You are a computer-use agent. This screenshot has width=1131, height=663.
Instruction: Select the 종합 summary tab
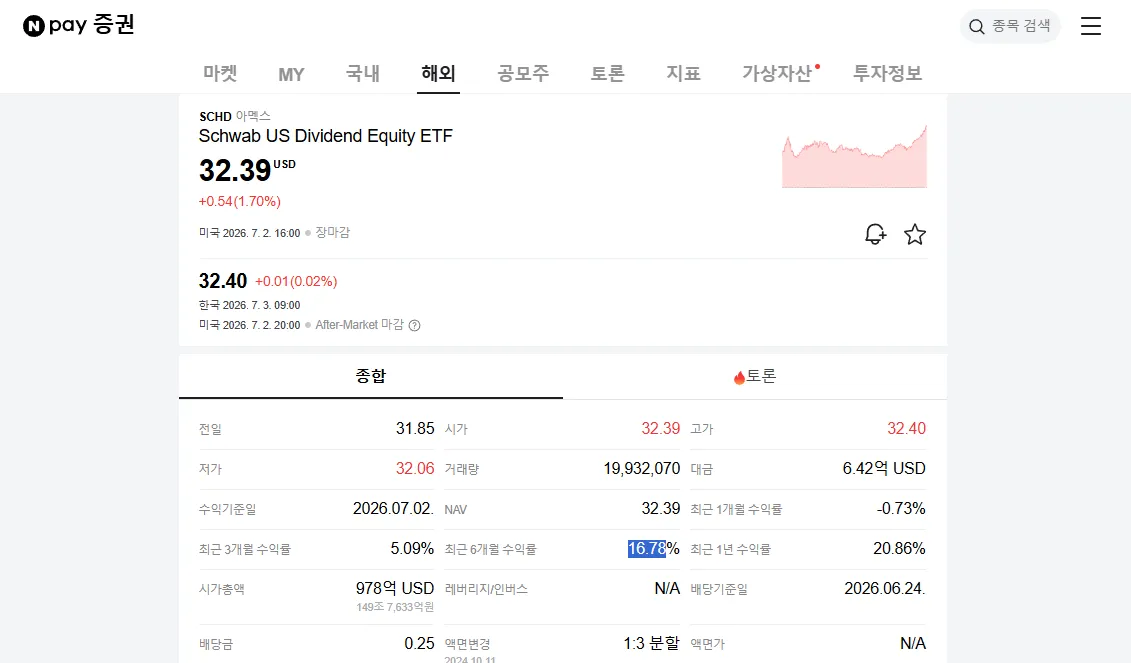(371, 376)
